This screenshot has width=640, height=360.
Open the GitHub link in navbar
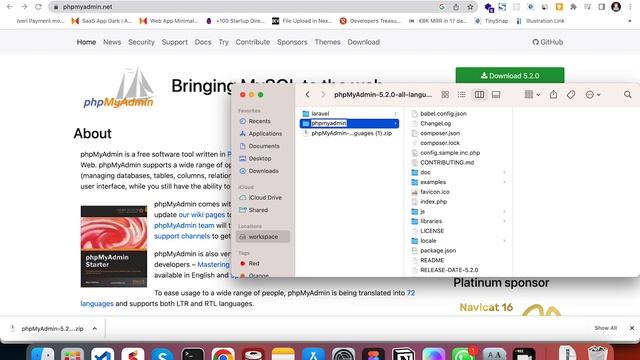tap(548, 42)
